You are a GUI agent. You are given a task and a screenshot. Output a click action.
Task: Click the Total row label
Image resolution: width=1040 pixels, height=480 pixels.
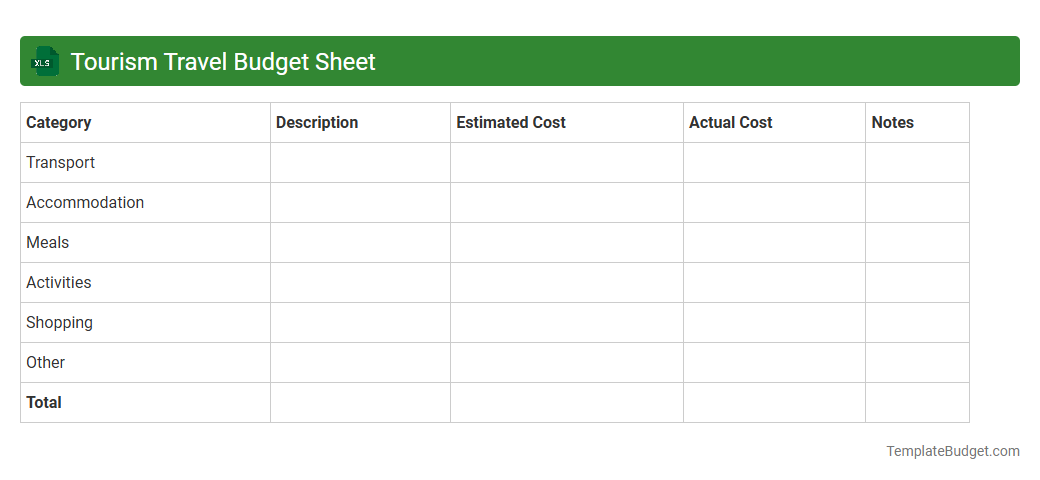click(145, 402)
